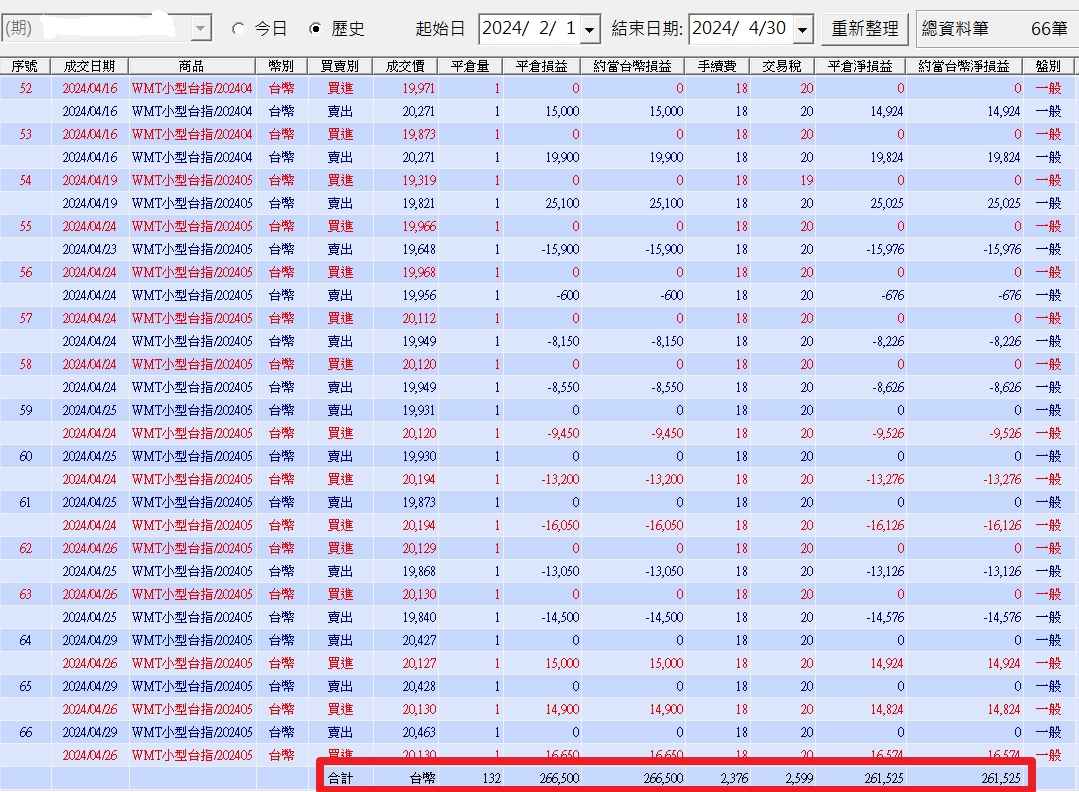1079x792 pixels.
Task: Select row number 52
Action: (x=25, y=88)
